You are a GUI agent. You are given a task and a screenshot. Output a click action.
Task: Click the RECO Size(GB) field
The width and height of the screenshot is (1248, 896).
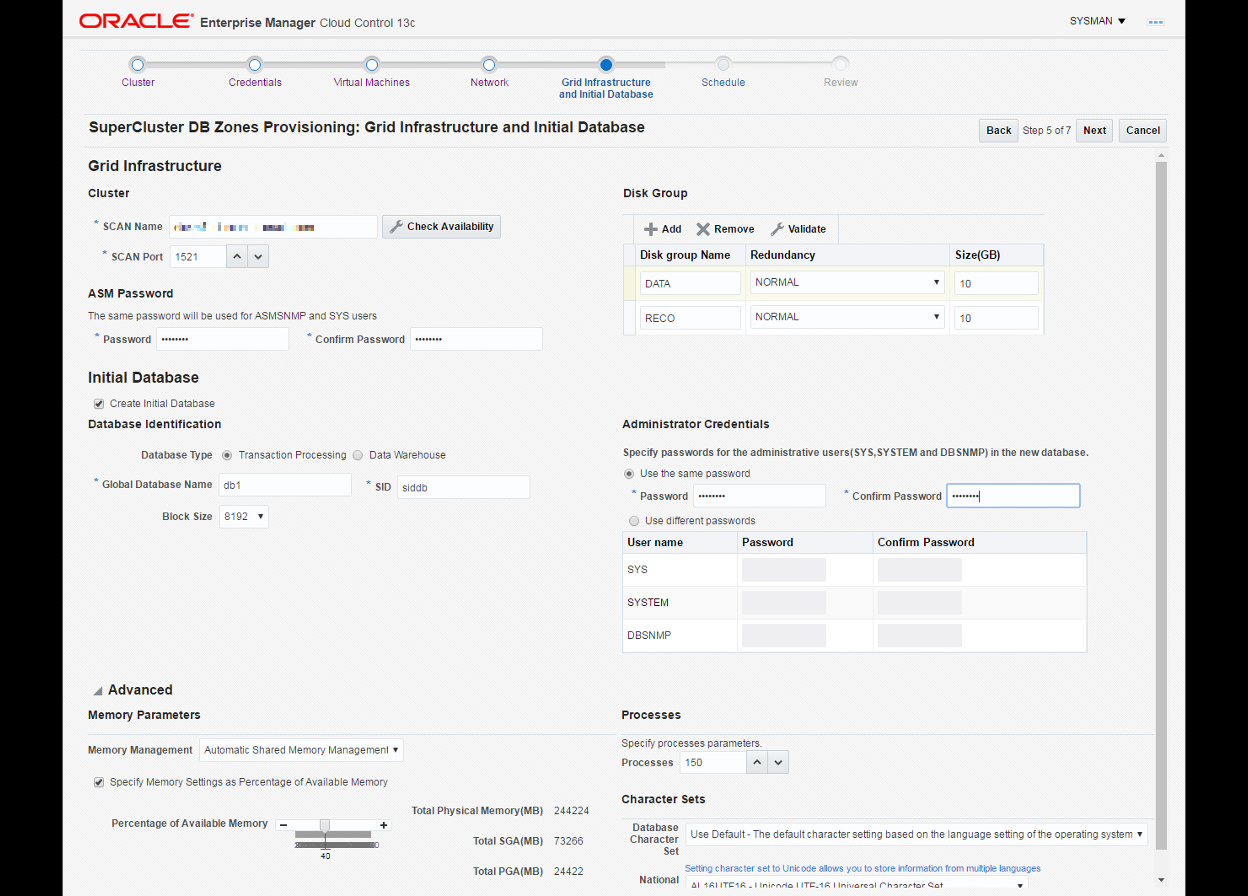tap(996, 318)
